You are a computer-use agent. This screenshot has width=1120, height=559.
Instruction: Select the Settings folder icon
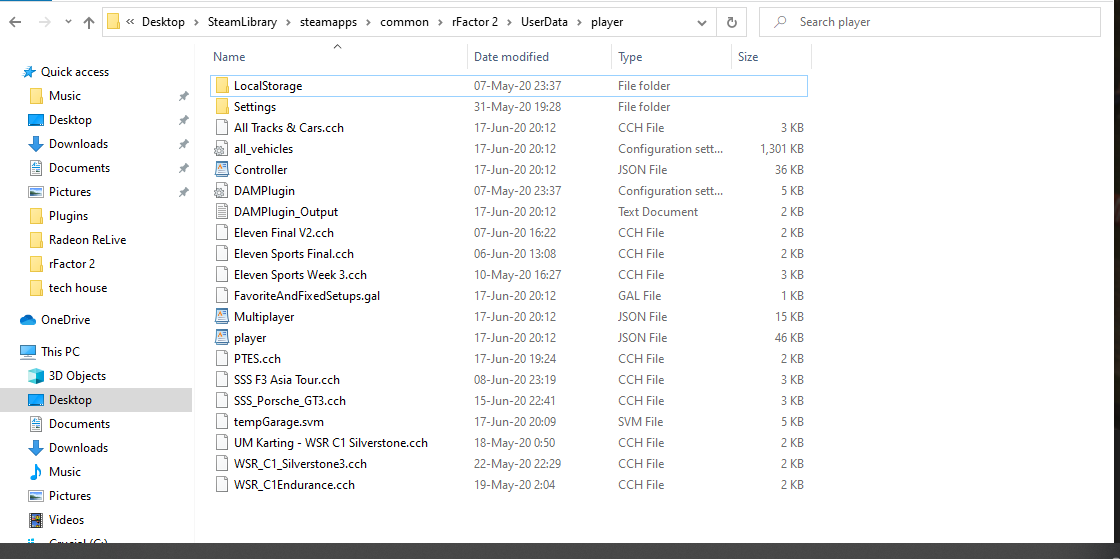coord(221,106)
